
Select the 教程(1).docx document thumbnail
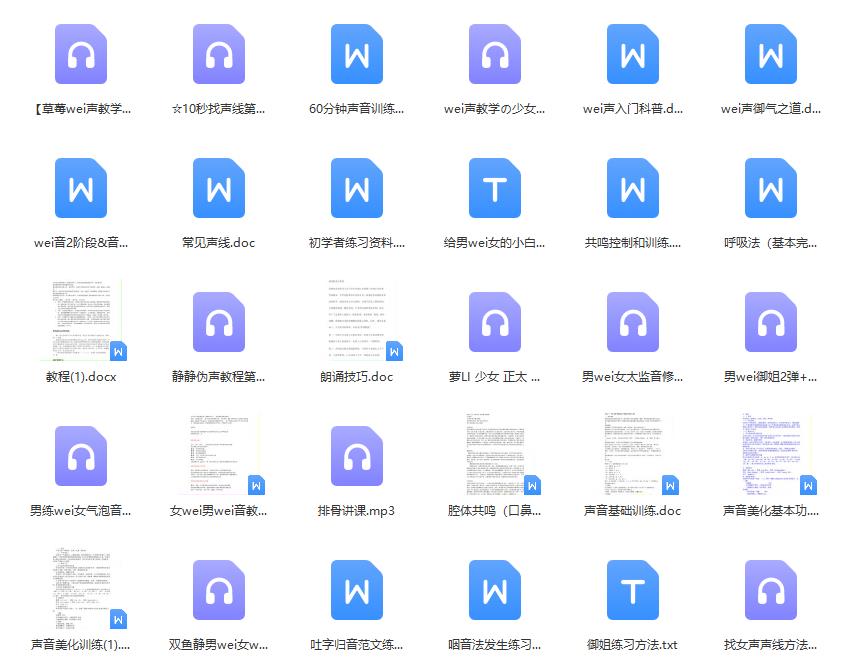point(86,320)
